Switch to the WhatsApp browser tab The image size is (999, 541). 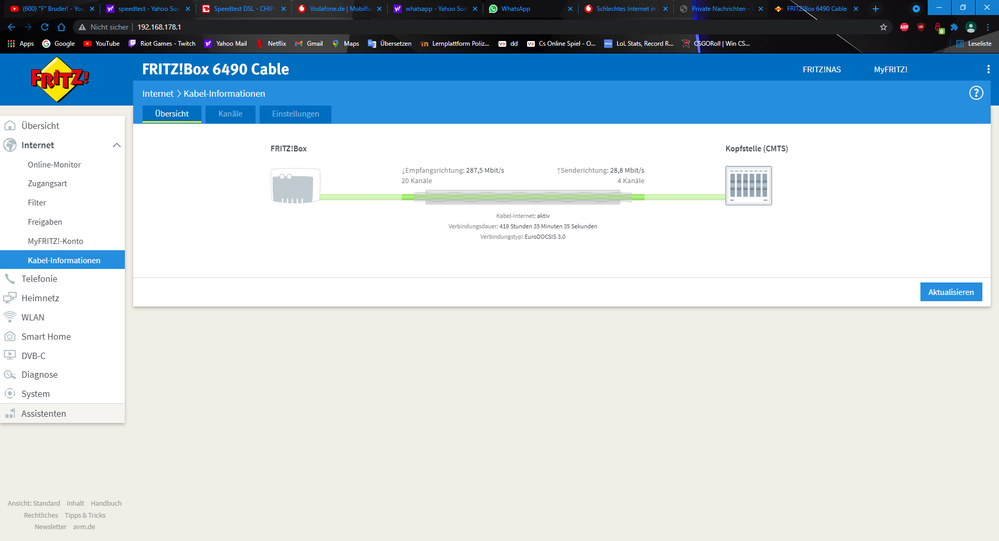pos(531,9)
